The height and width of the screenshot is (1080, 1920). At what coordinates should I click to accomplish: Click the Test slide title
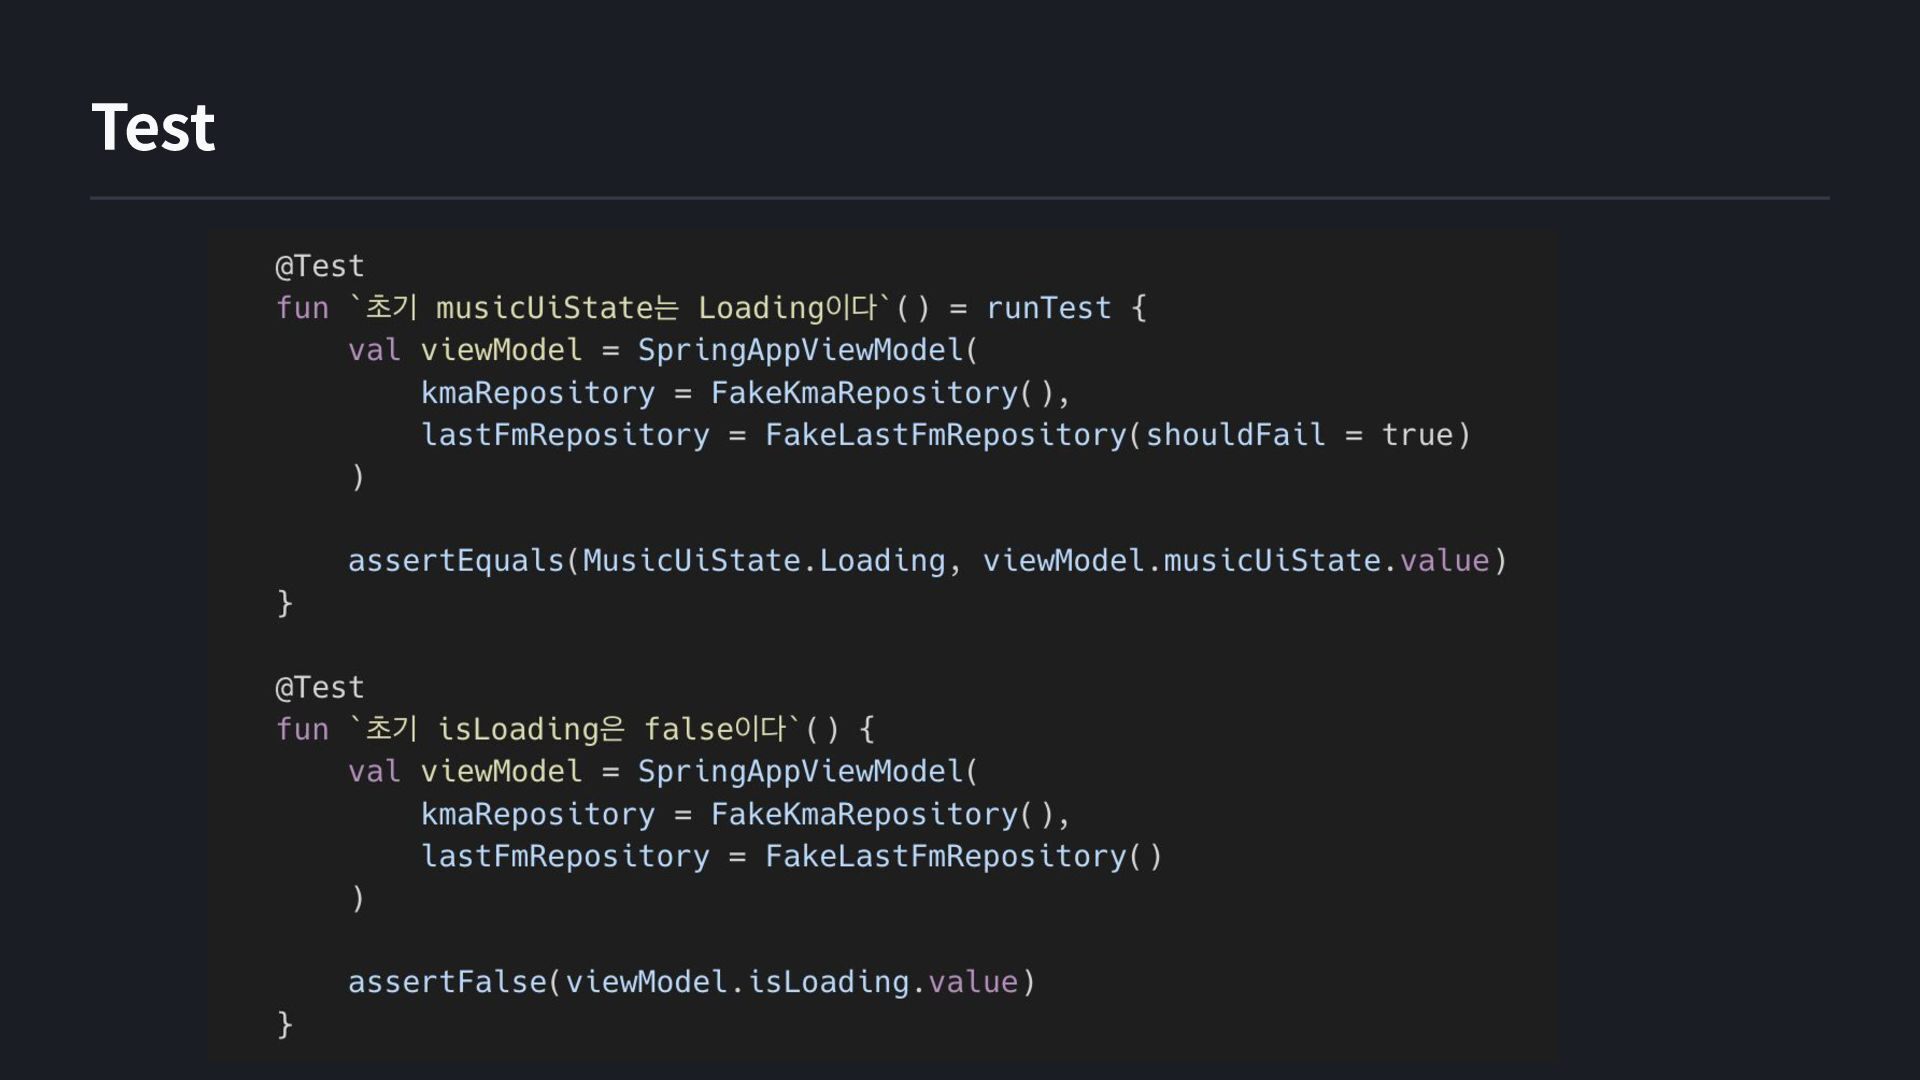coord(153,127)
